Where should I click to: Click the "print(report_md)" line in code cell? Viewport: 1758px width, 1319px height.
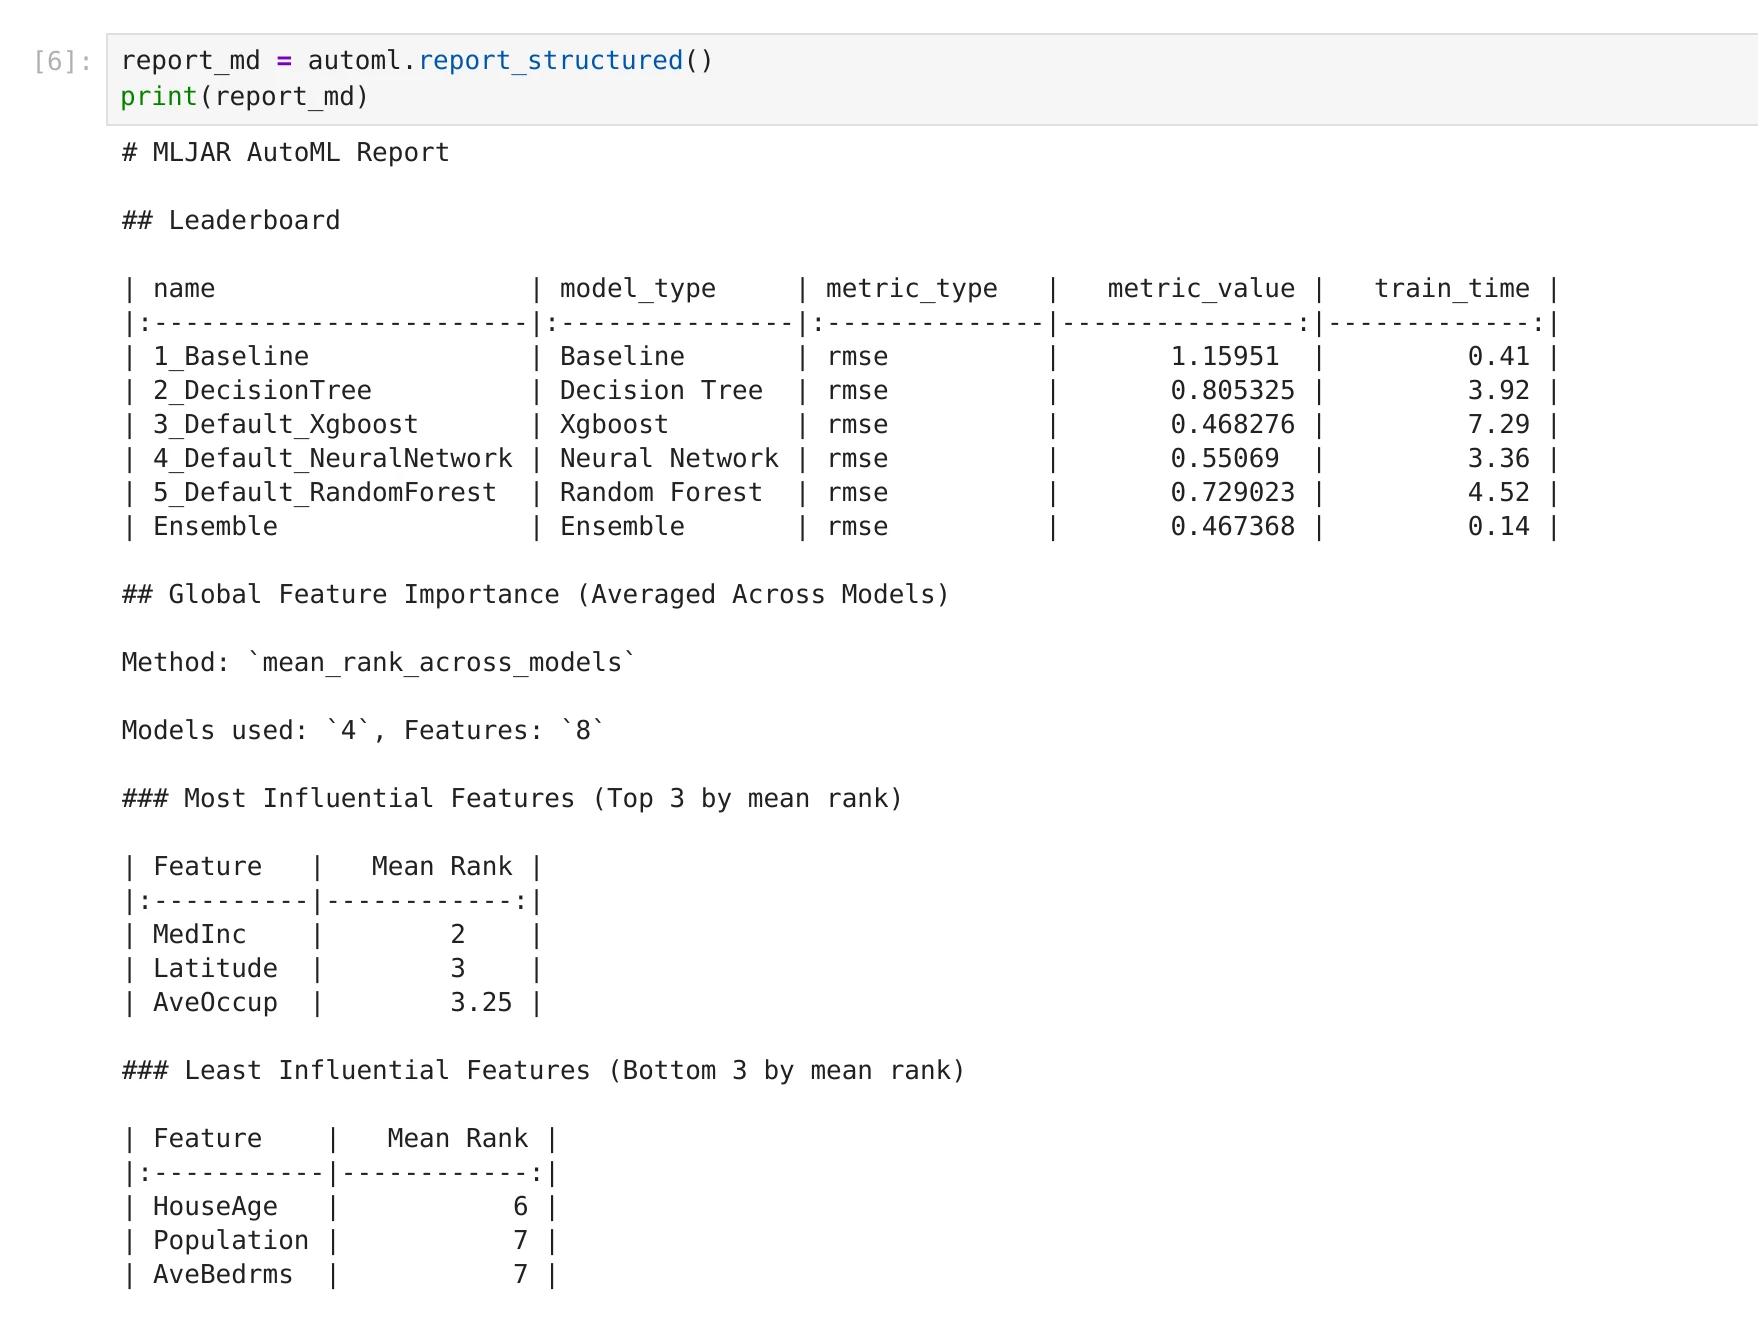(245, 96)
